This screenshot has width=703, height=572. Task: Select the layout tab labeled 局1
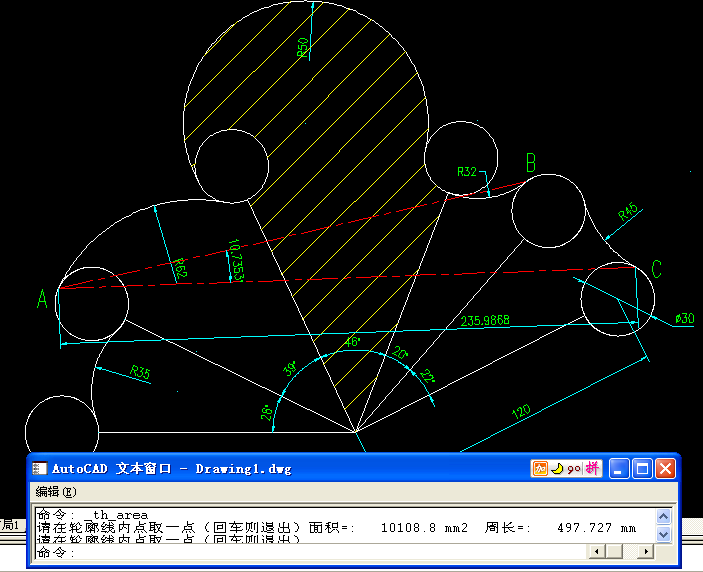[x=10, y=525]
